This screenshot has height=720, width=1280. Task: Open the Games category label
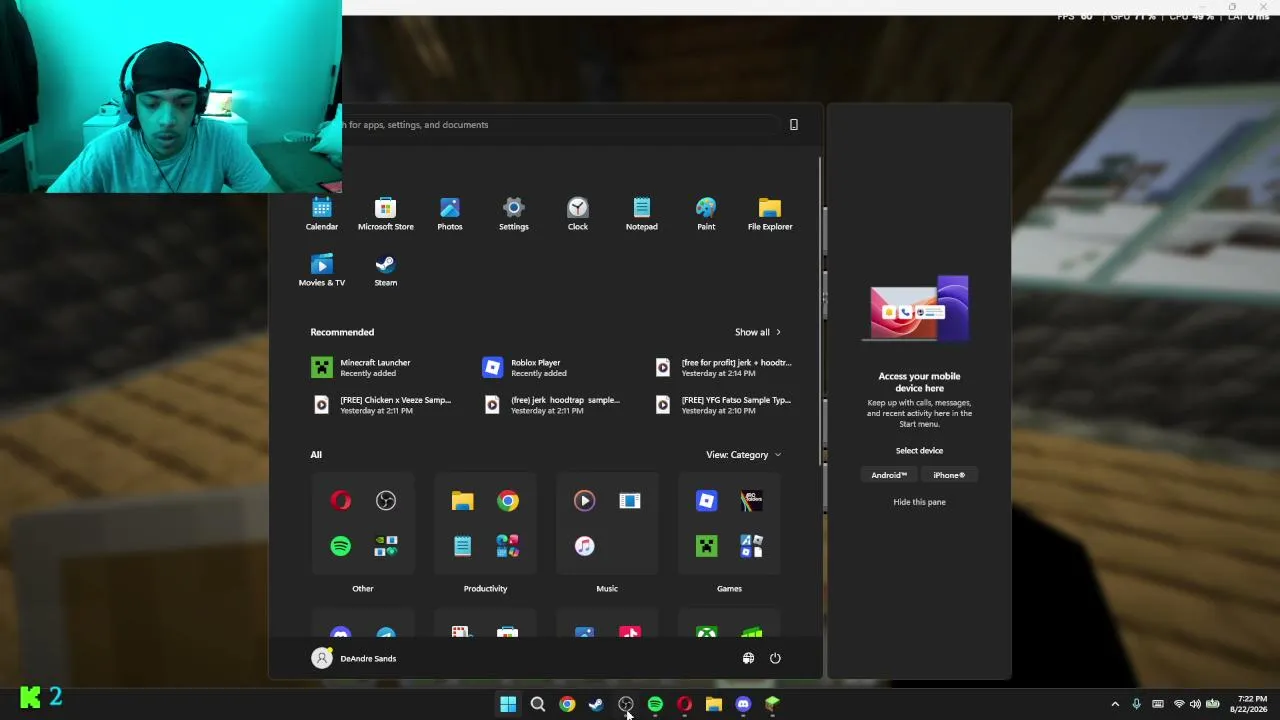coord(729,589)
